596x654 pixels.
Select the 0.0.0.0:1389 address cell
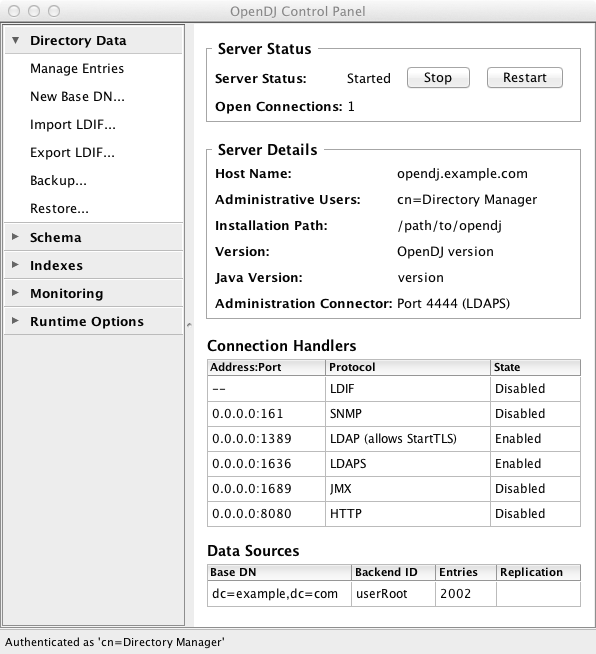[266, 439]
